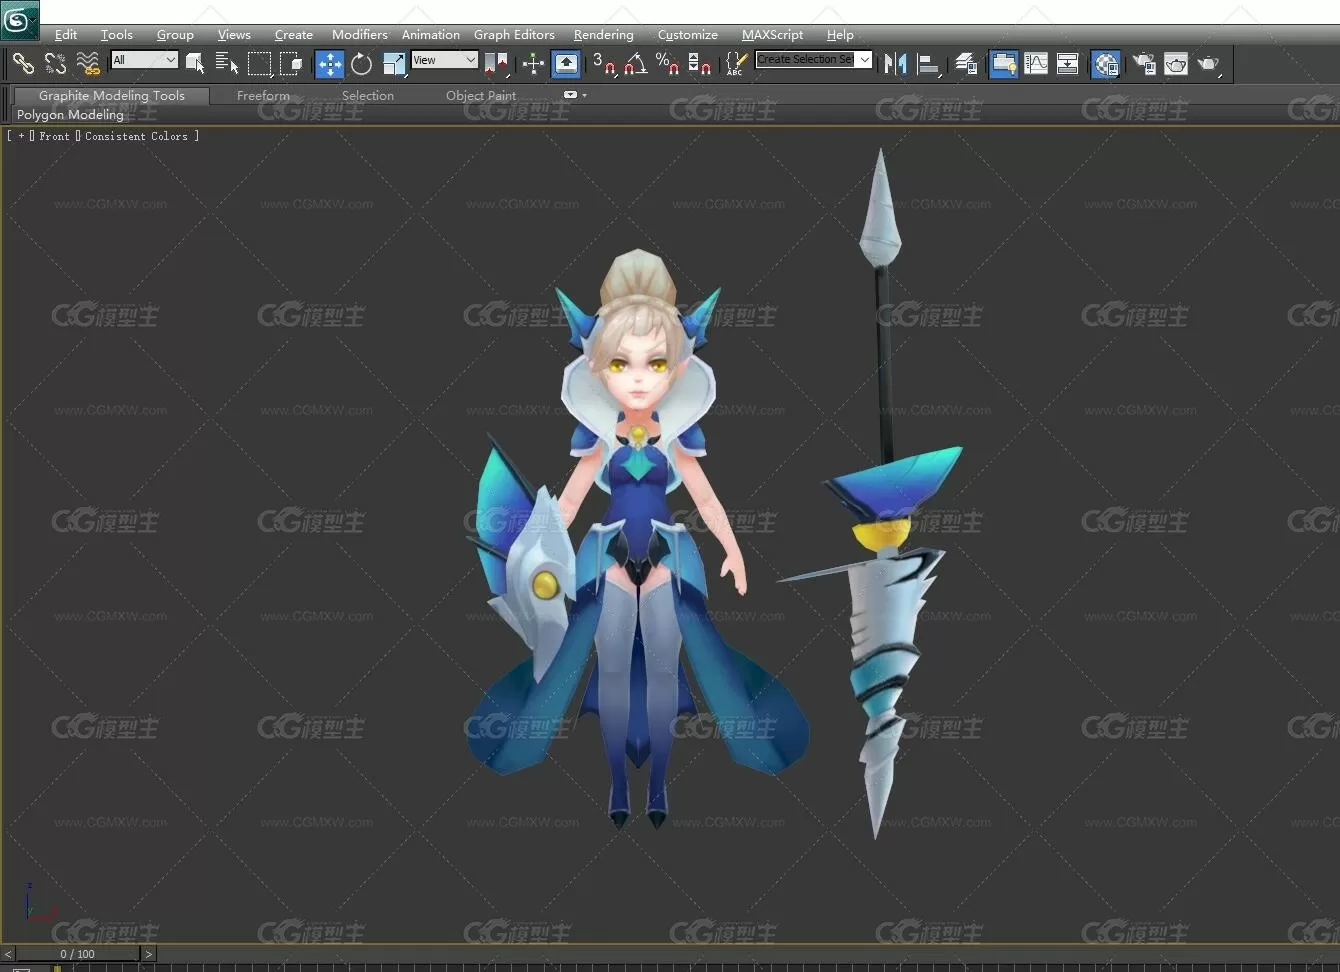Image resolution: width=1340 pixels, height=972 pixels.
Task: Switch to the Graphite Modeling Tools tab
Action: click(x=112, y=95)
